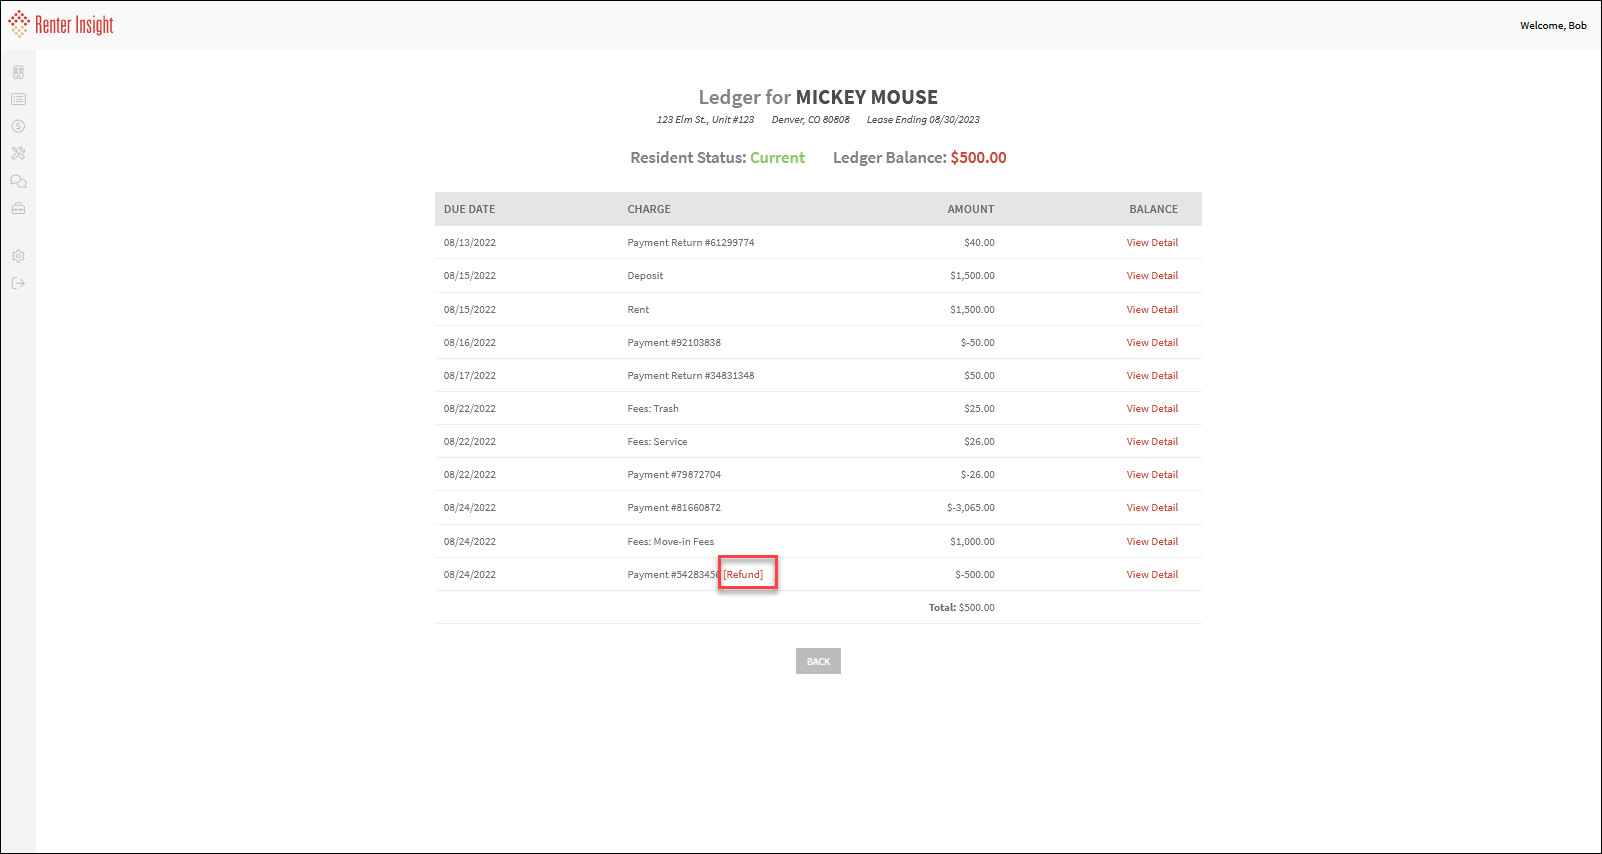Click the AMOUNT column header
The image size is (1602, 854).
[971, 209]
